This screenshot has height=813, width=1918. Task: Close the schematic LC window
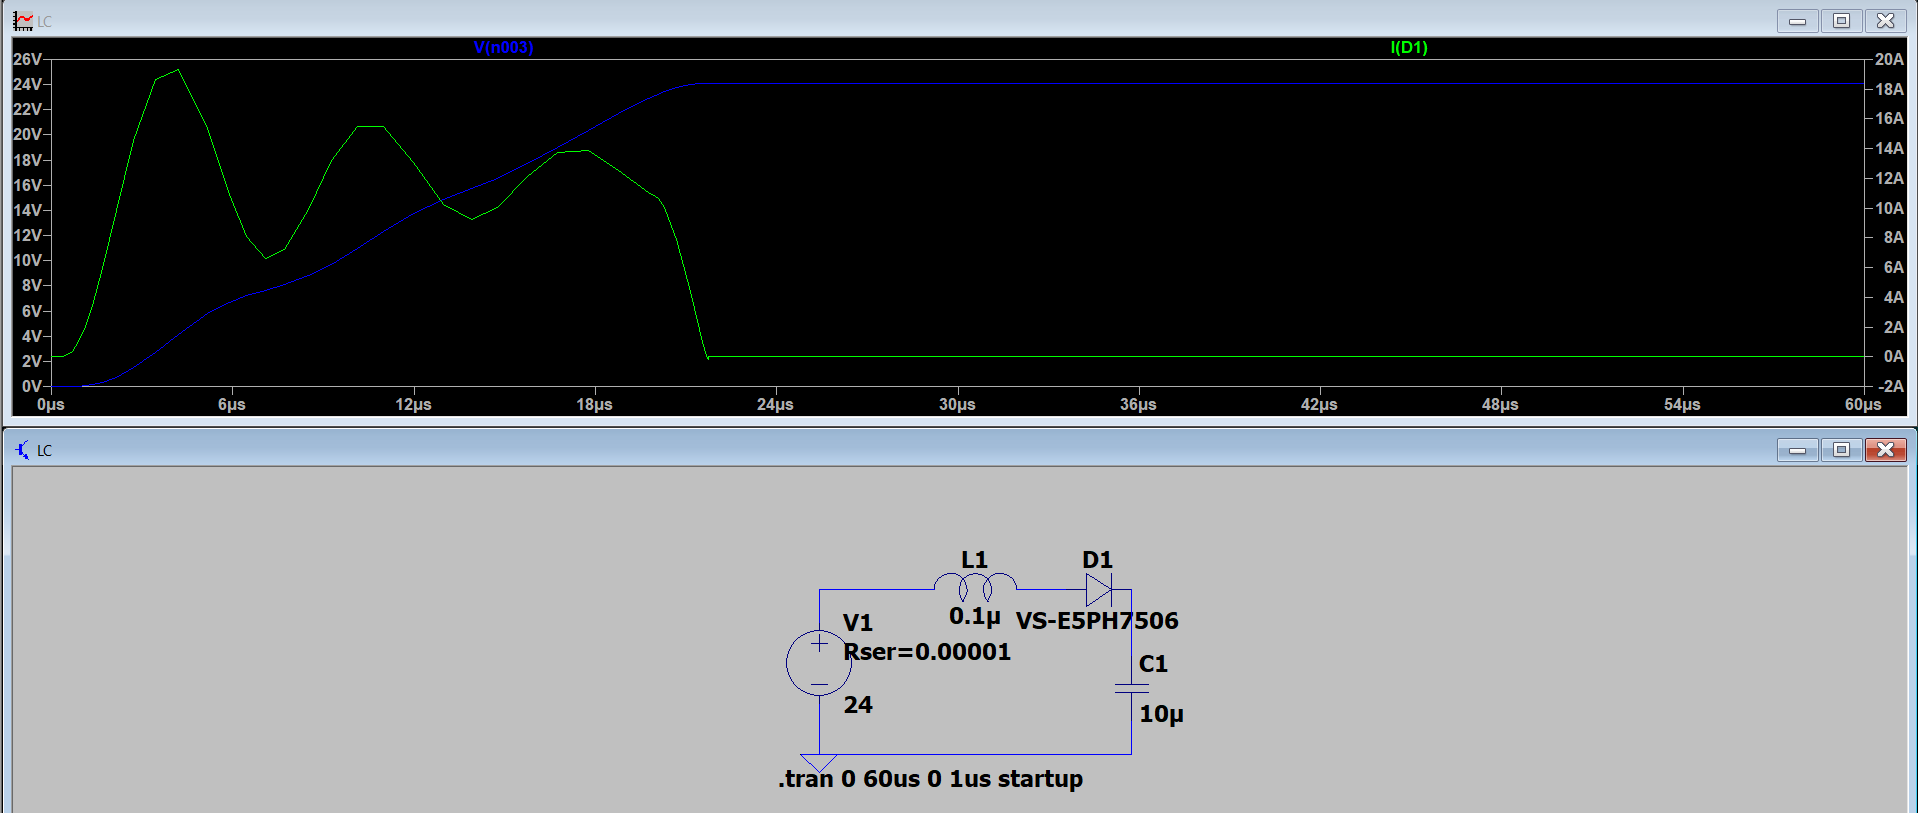pyautogui.click(x=1885, y=450)
